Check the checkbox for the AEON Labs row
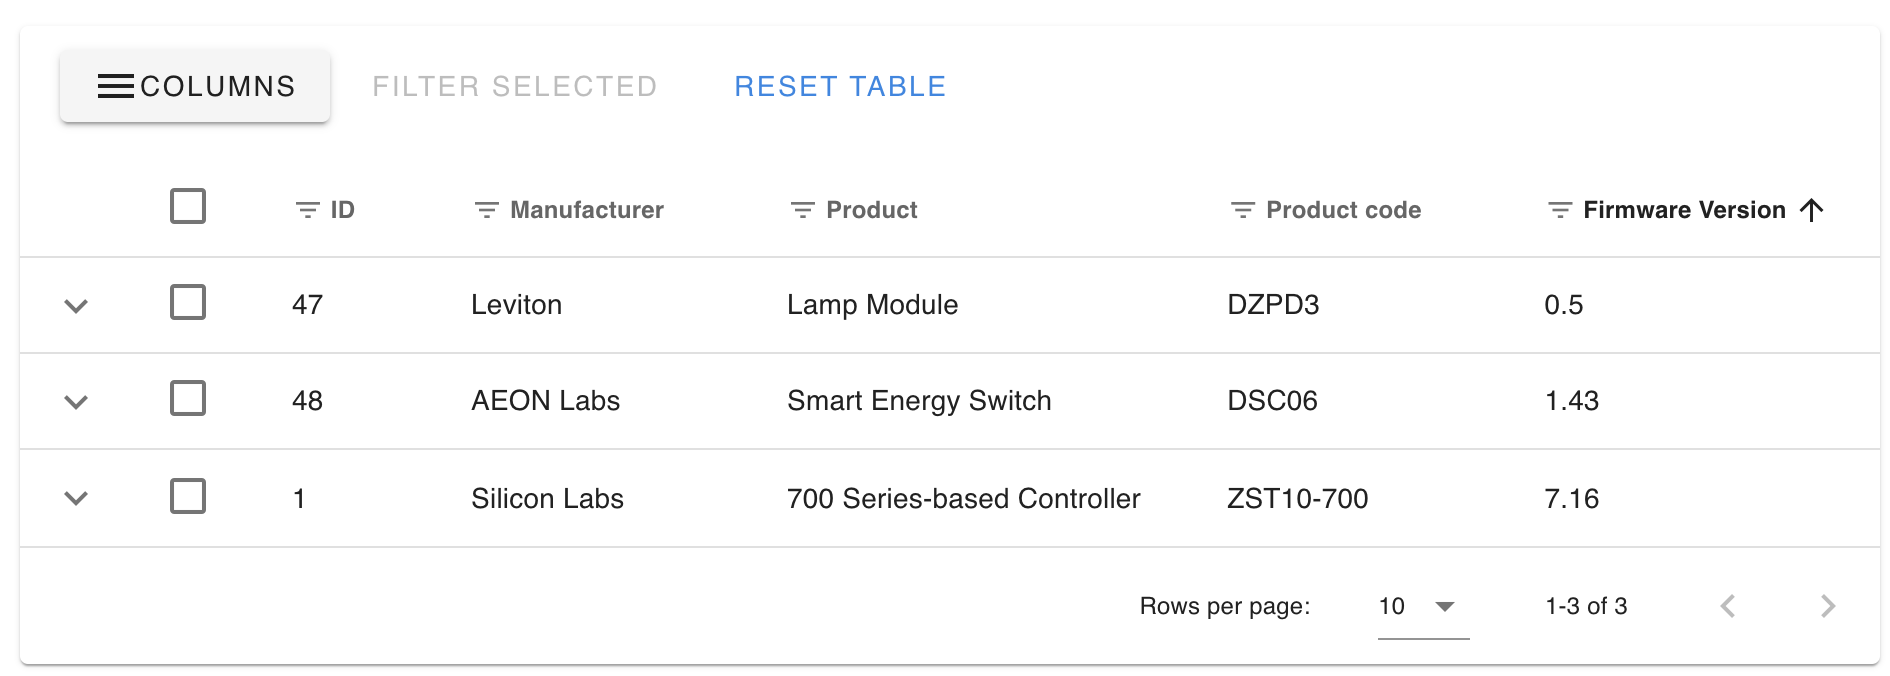 (x=187, y=400)
